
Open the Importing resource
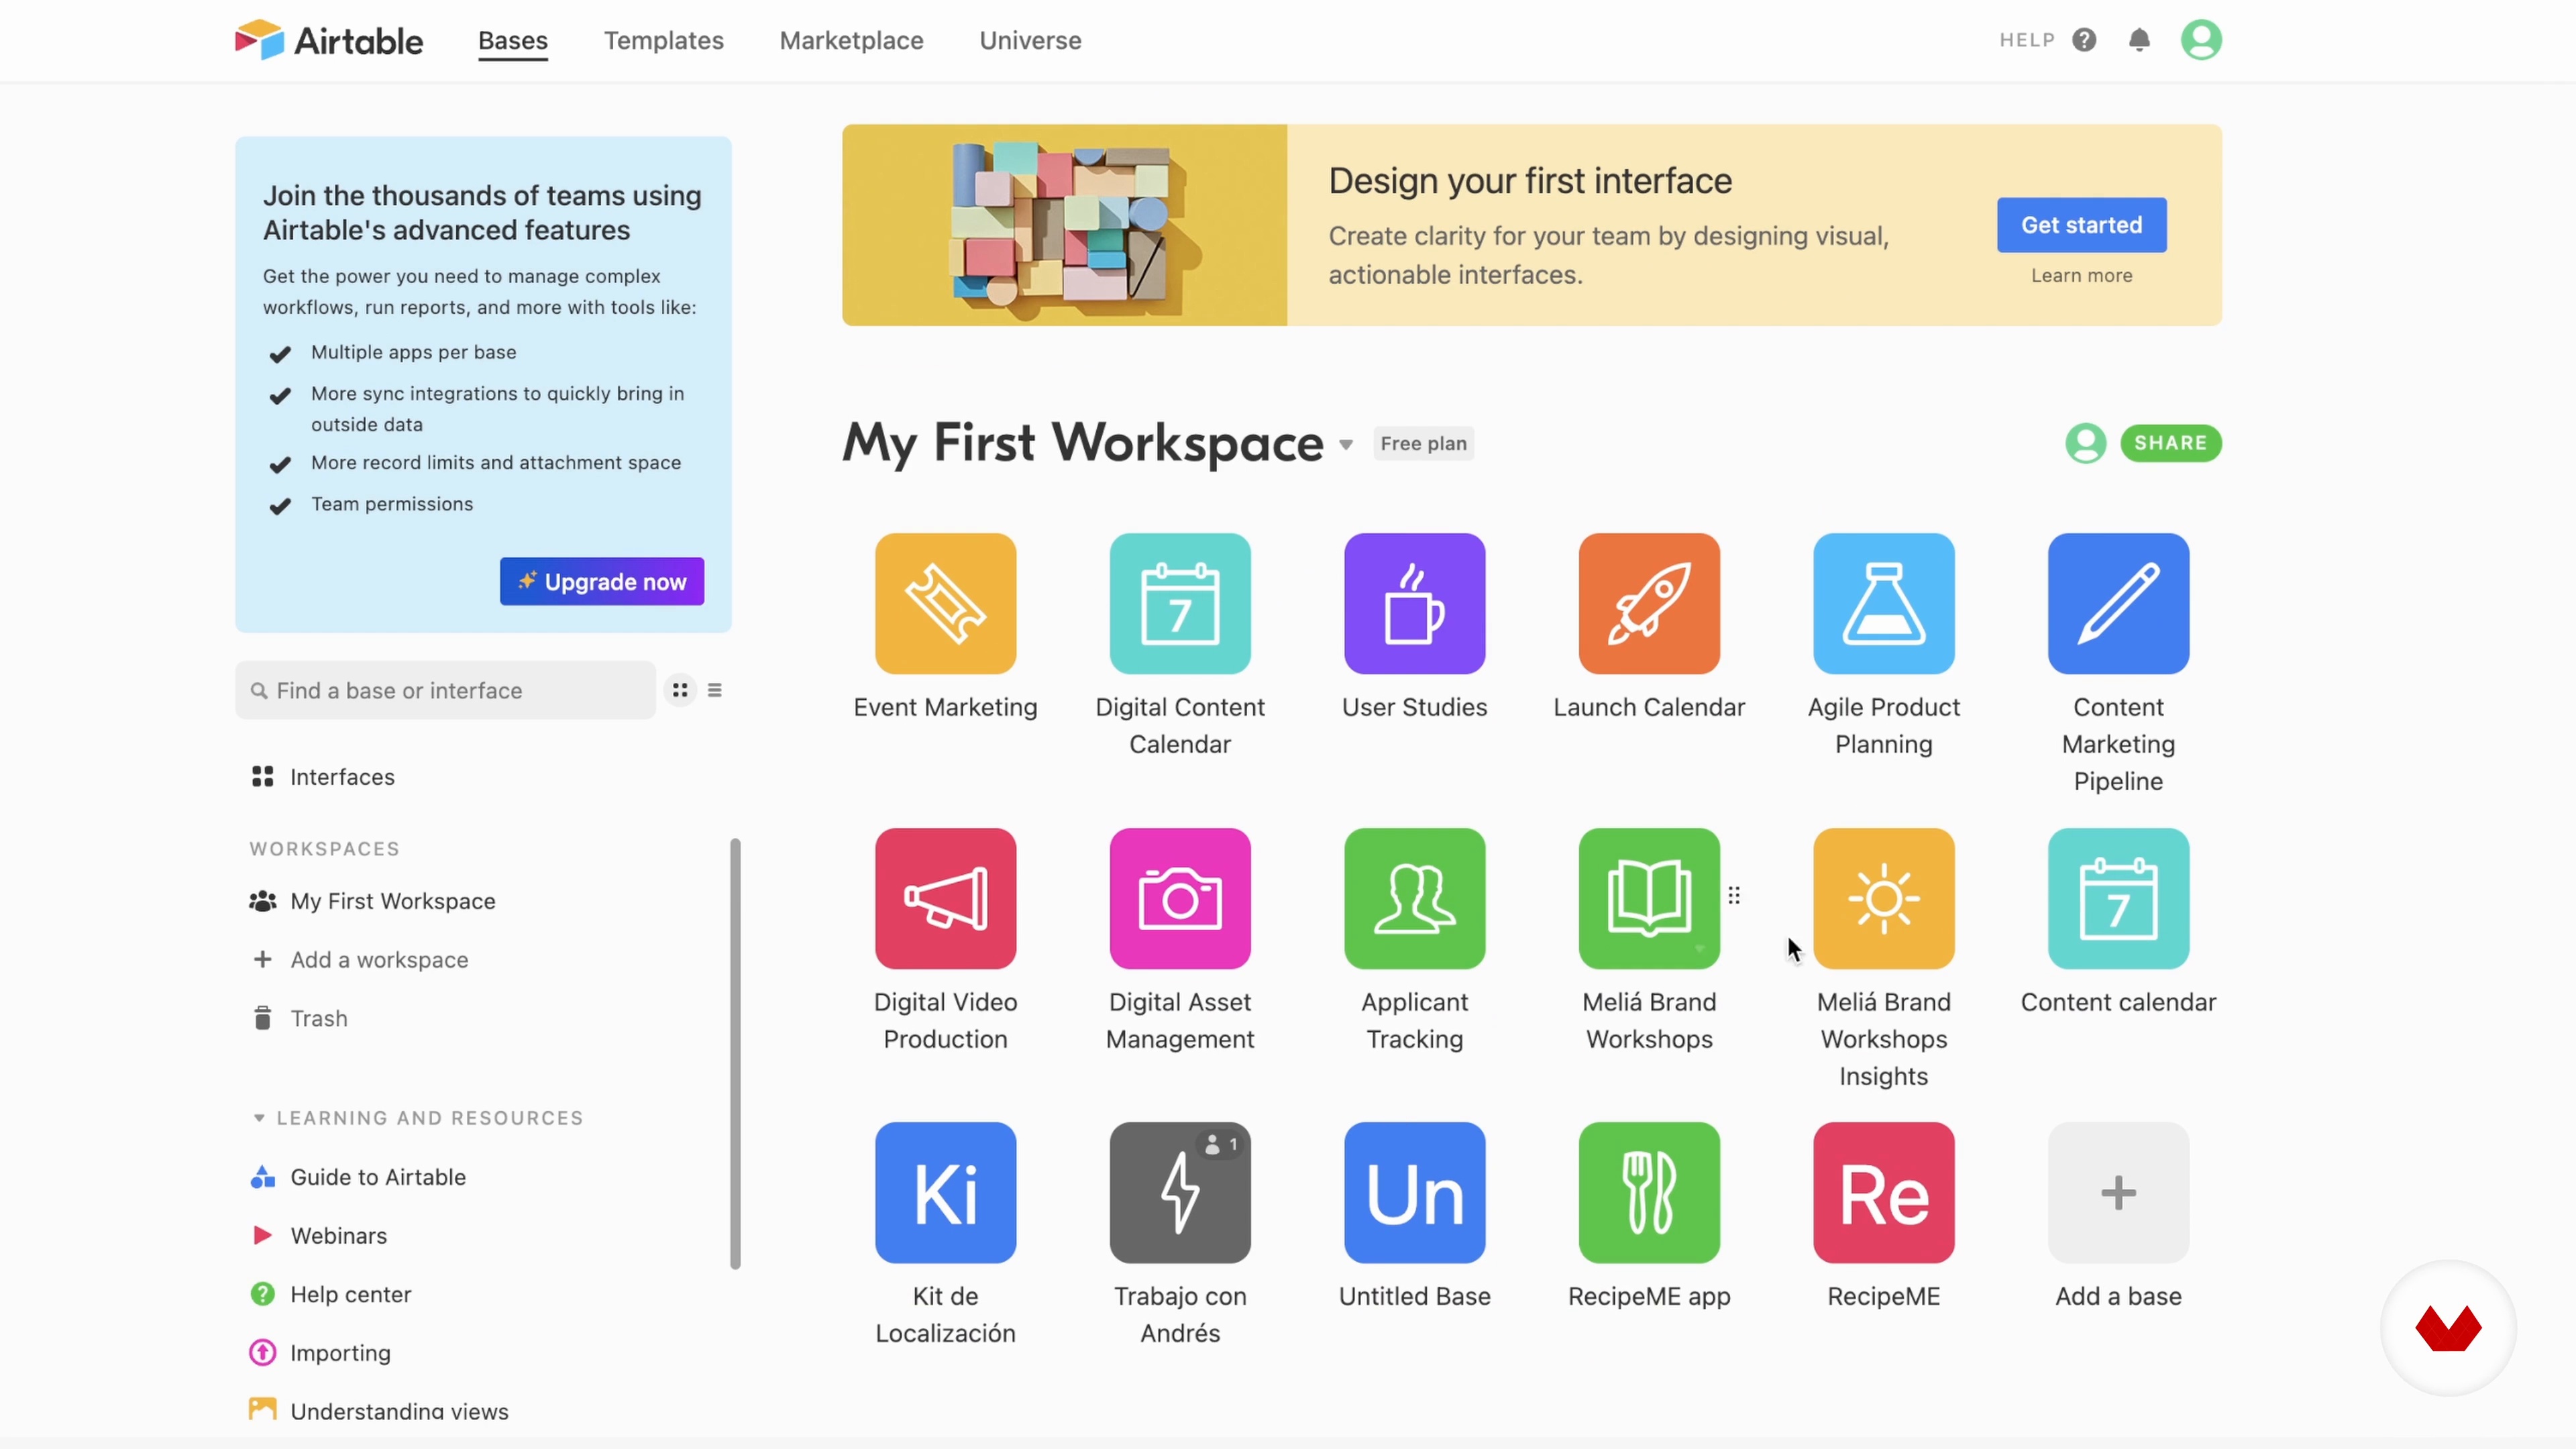pyautogui.click(x=320, y=1353)
